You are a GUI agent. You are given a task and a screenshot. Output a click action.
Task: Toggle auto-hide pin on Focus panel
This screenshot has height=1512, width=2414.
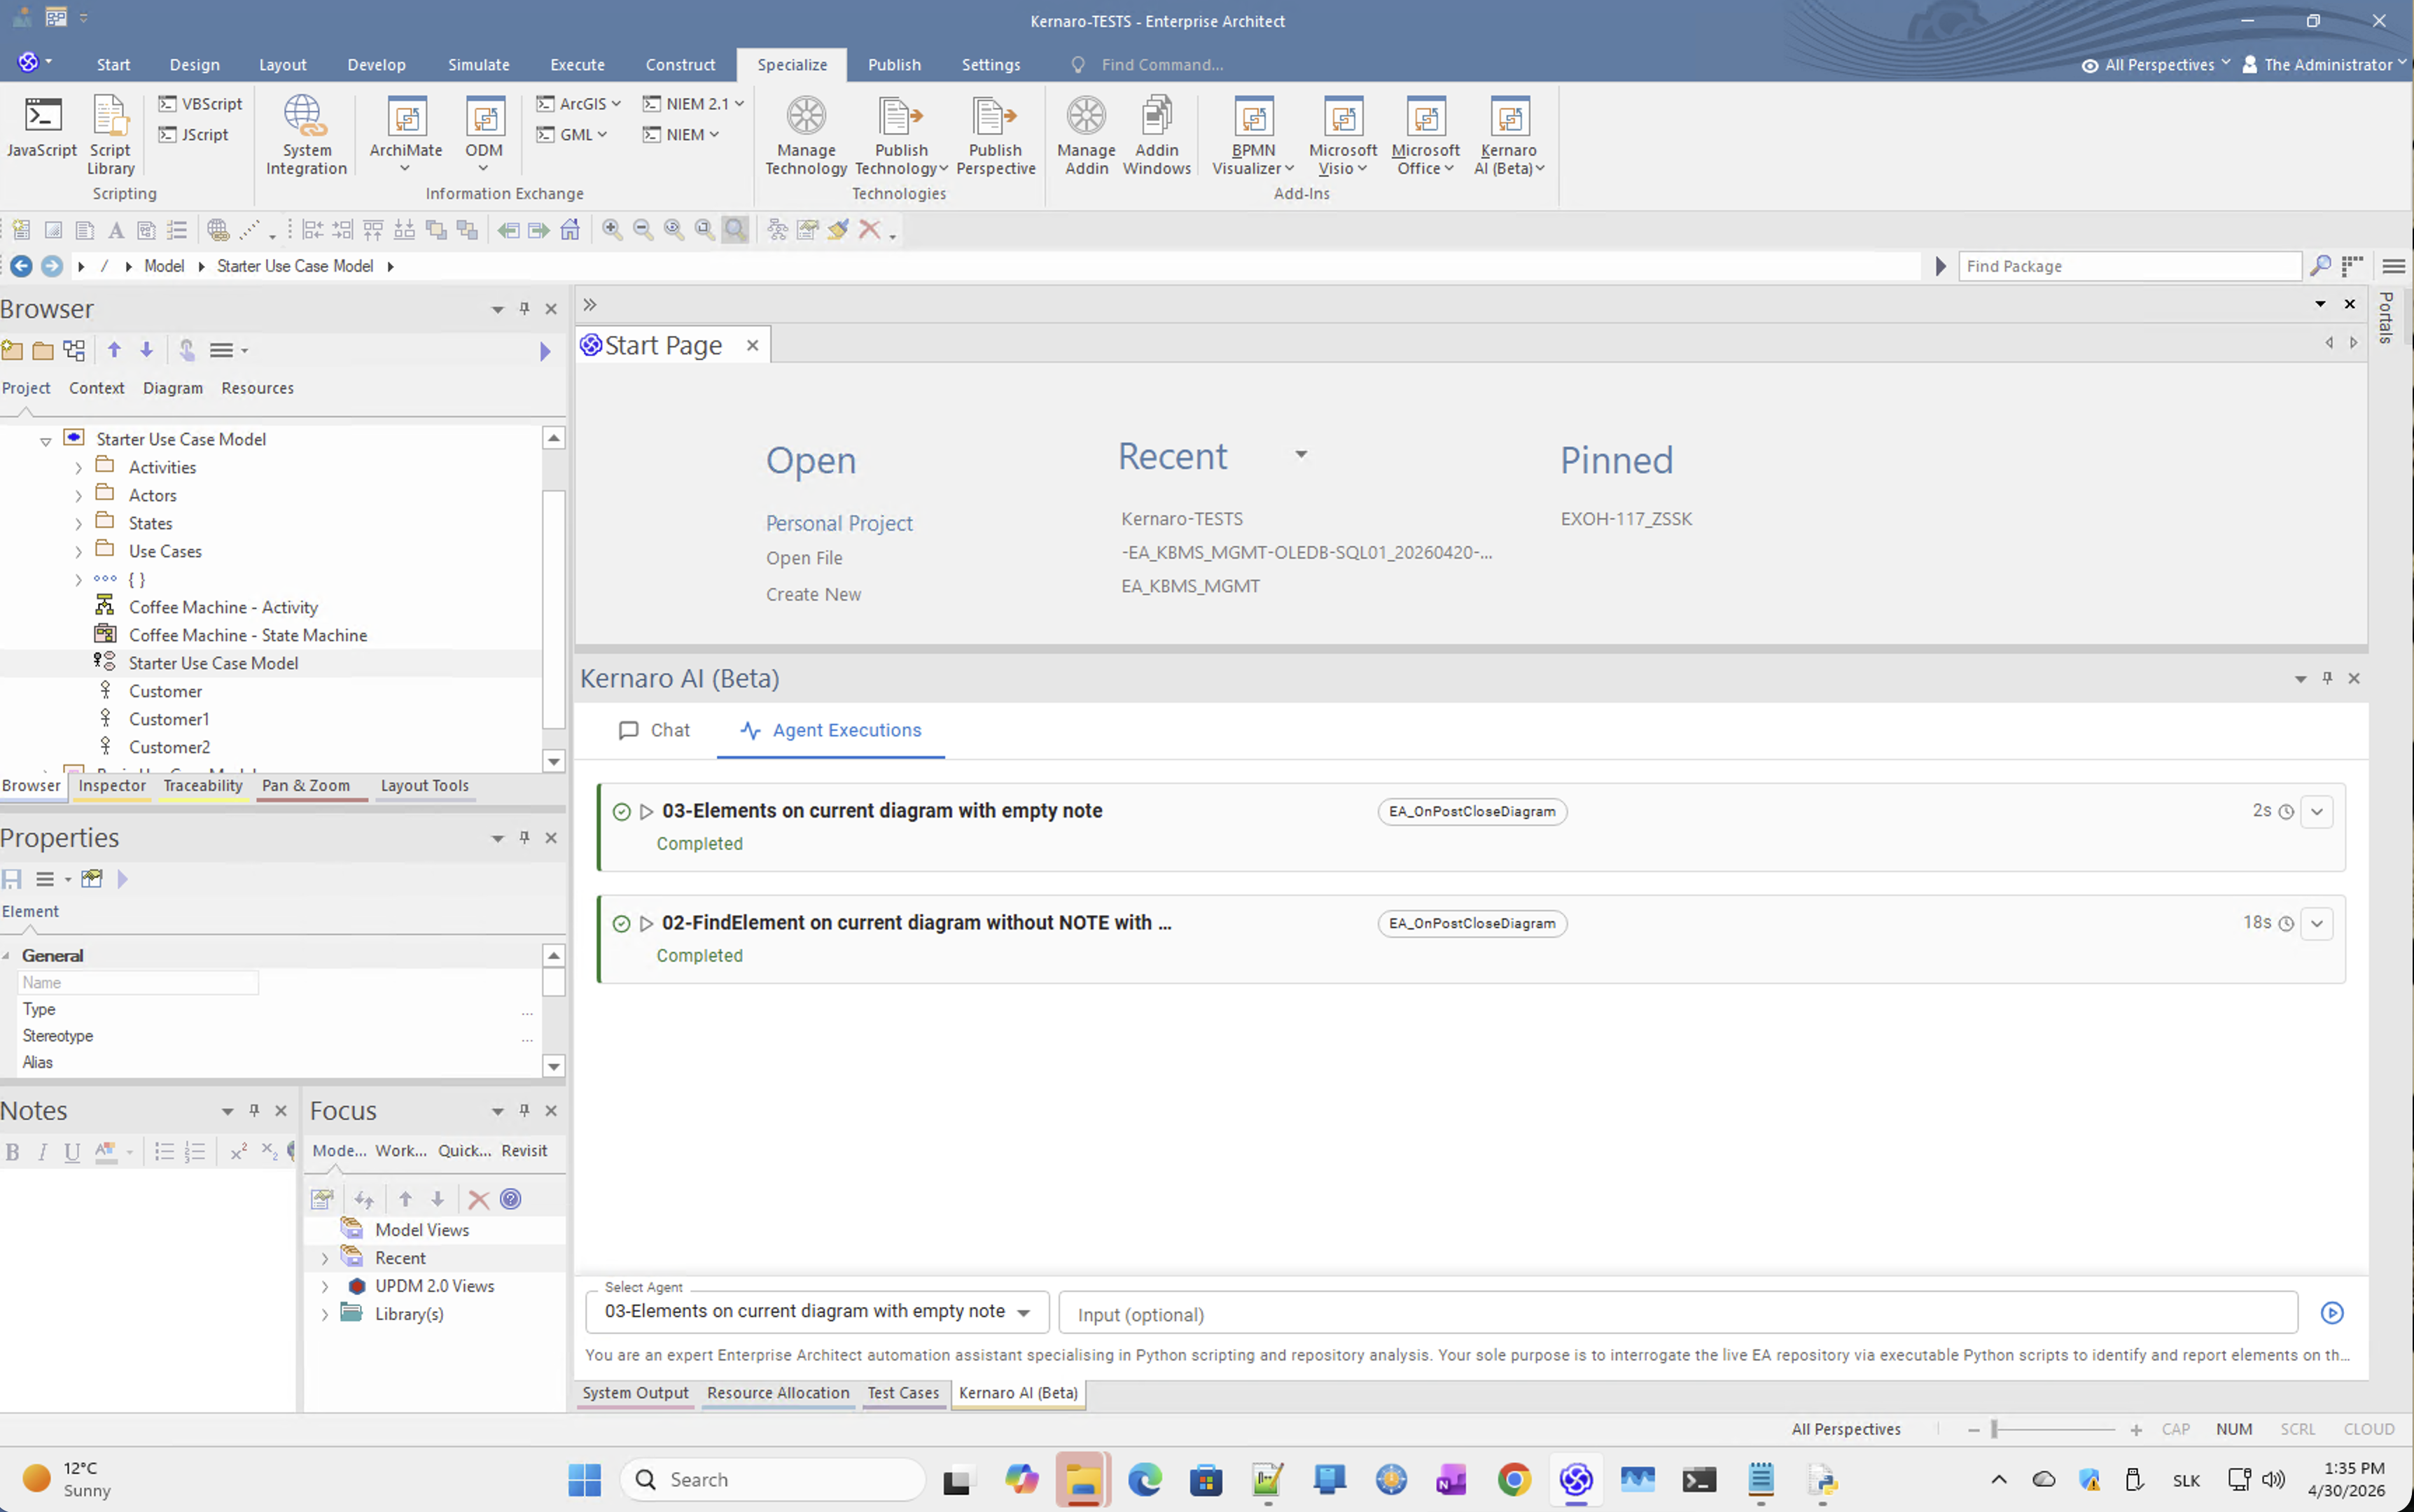point(524,1111)
